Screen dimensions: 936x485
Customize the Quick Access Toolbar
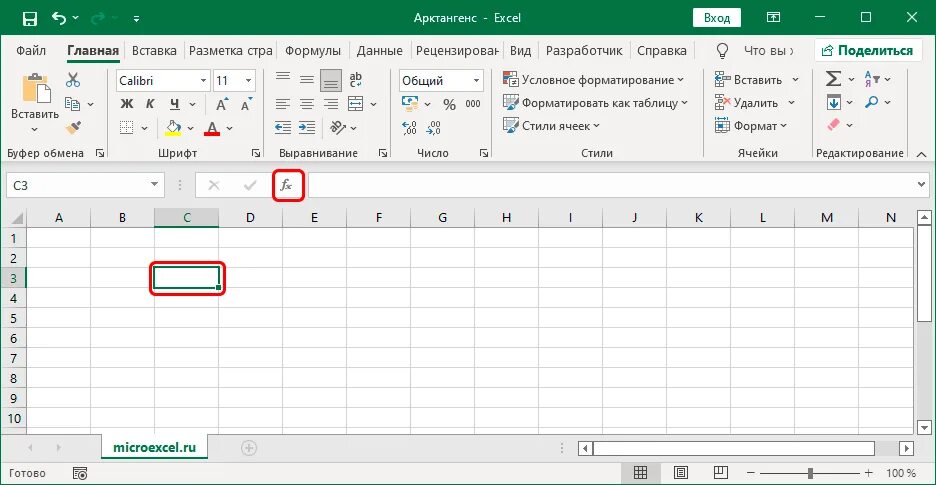[x=137, y=19]
